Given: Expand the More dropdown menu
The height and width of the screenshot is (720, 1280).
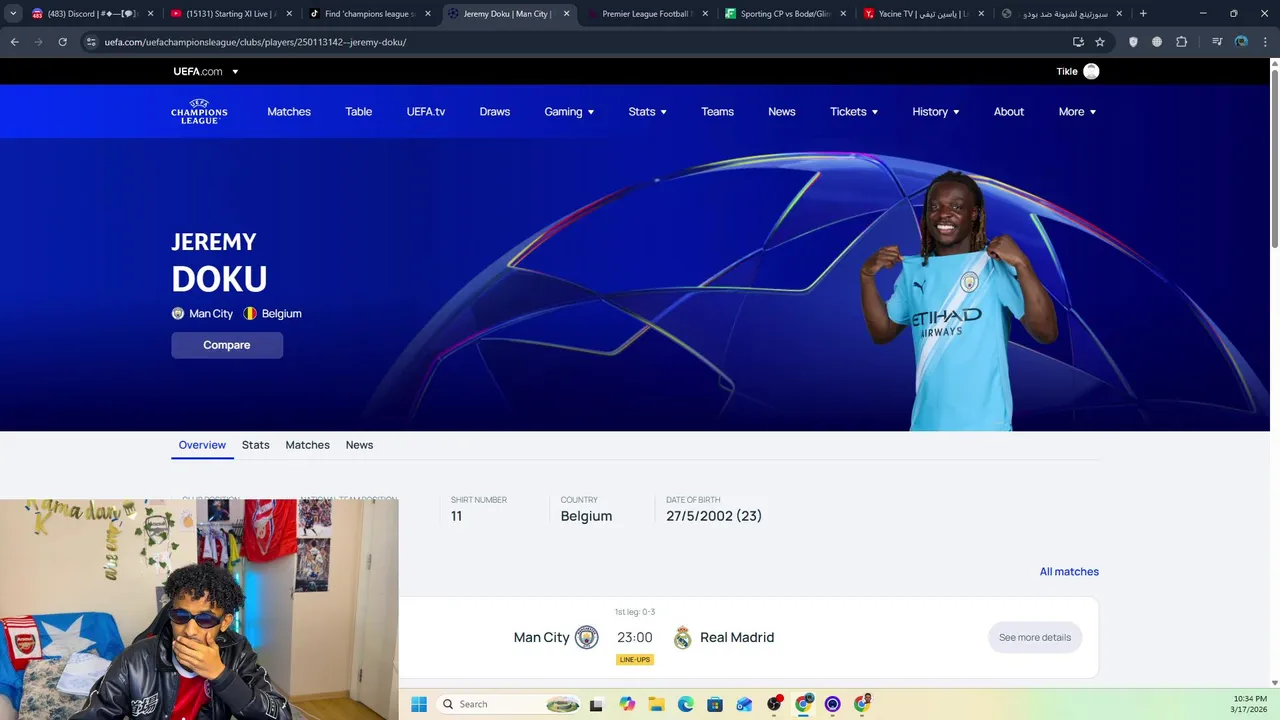Looking at the screenshot, I should pos(1077,112).
